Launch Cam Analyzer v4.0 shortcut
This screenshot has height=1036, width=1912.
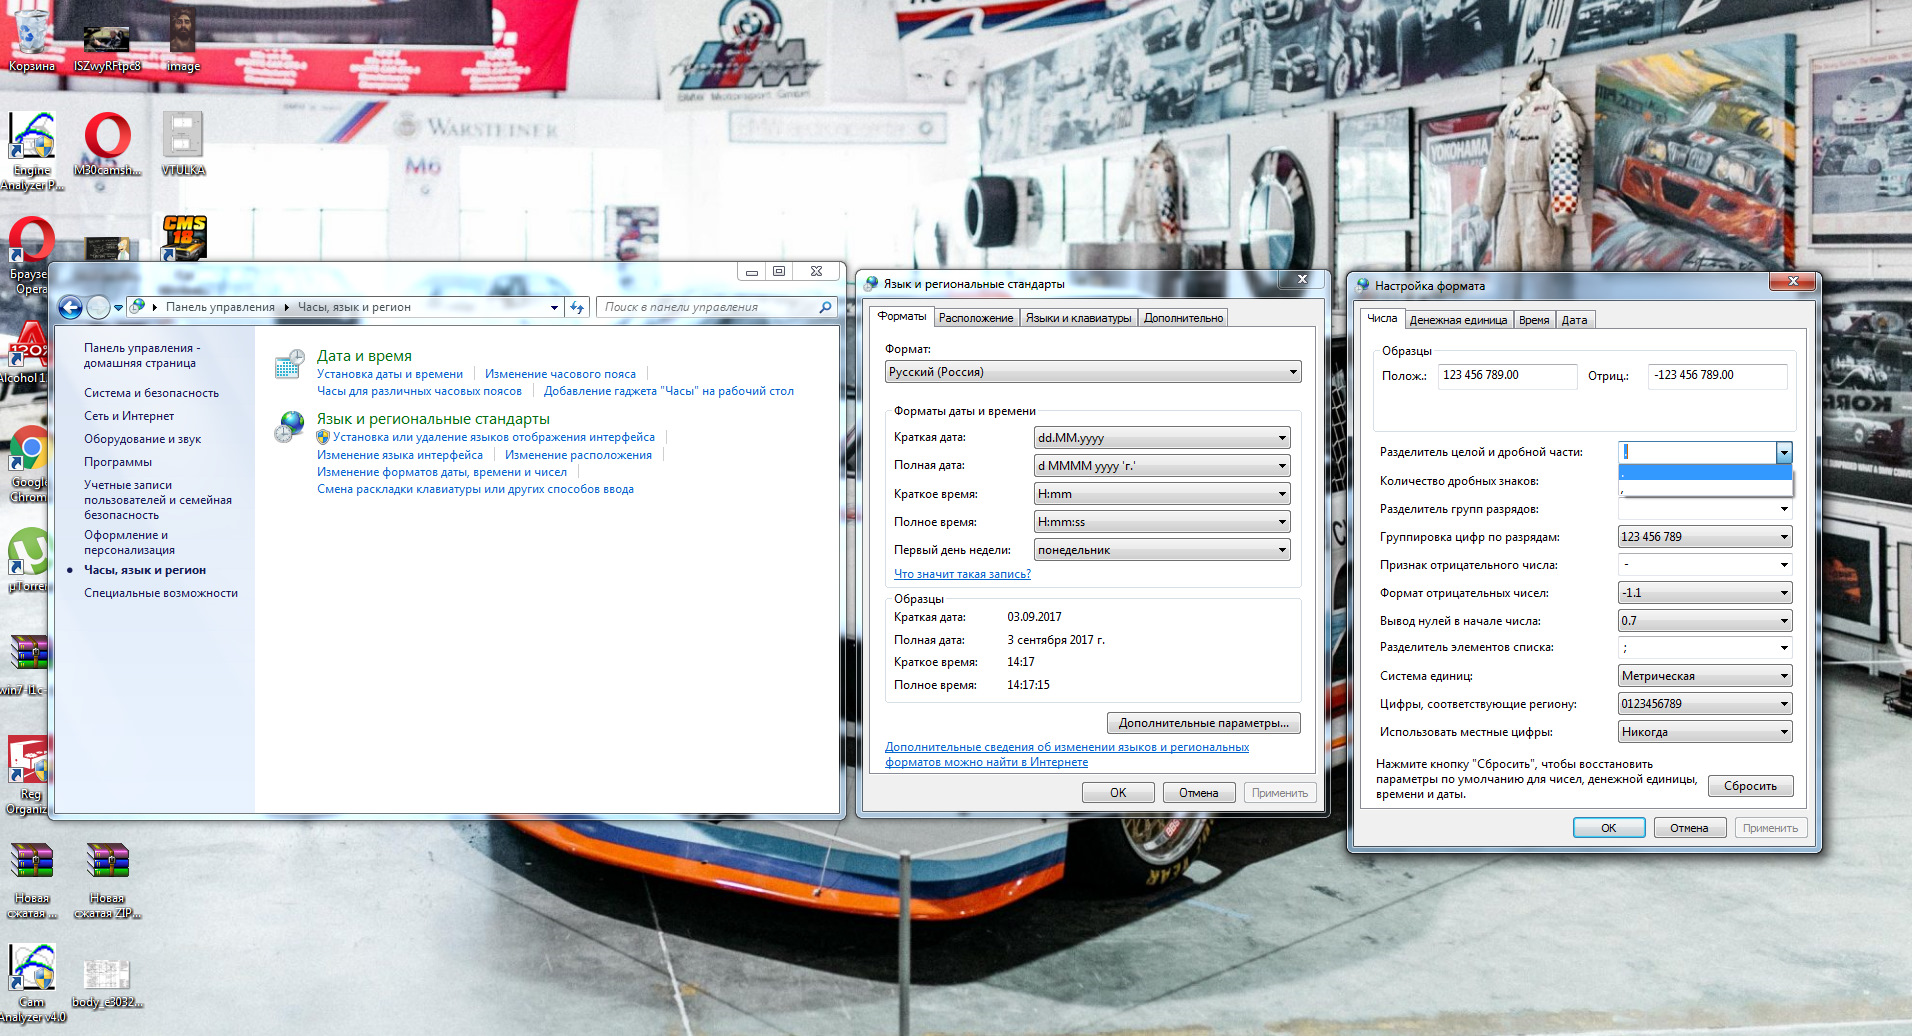tap(32, 983)
